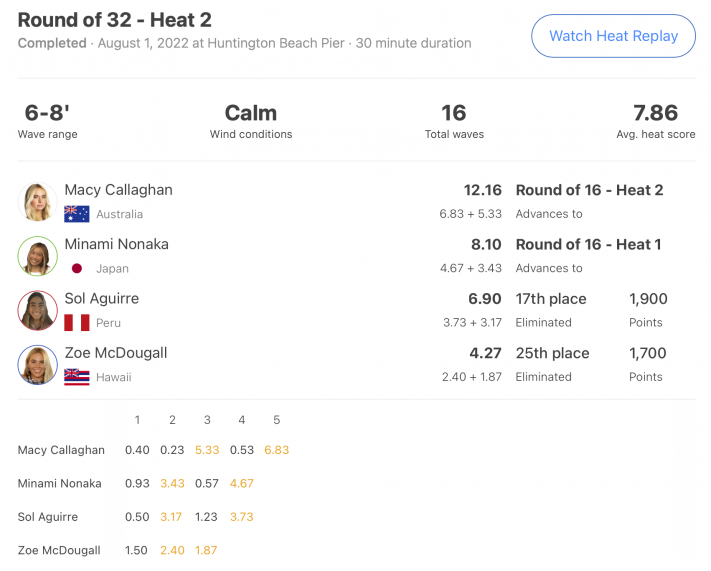The image size is (711, 571).
Task: Select the Zoe McDougall name heading
Action: 116,353
